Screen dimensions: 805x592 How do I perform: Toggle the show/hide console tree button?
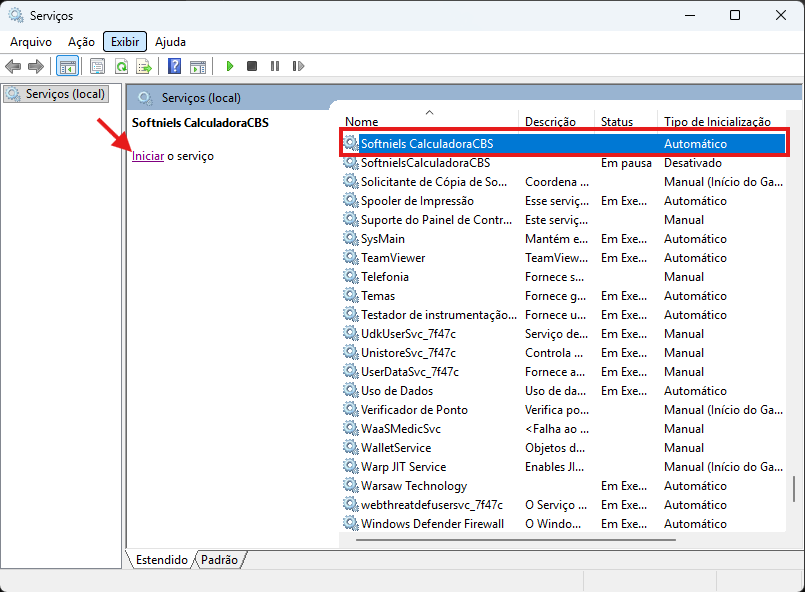67,66
